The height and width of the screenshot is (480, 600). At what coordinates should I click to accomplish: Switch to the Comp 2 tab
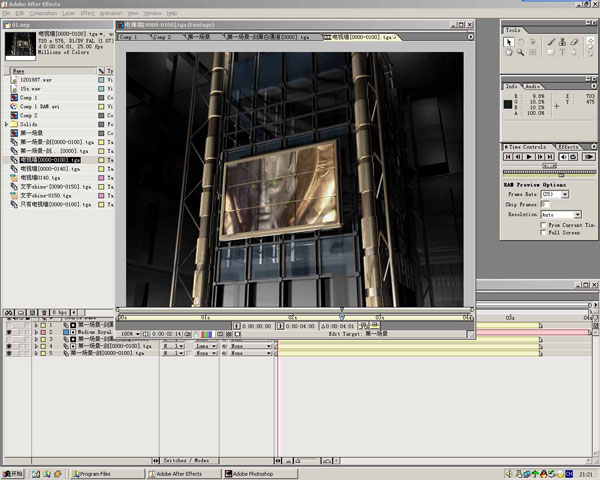point(162,37)
